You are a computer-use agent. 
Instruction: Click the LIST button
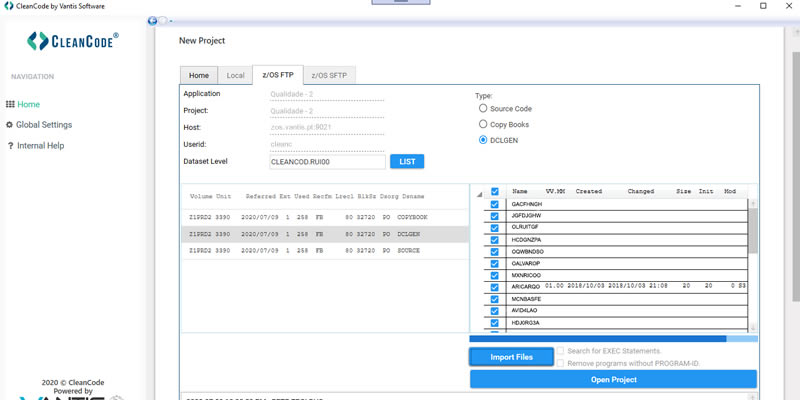click(x=407, y=162)
